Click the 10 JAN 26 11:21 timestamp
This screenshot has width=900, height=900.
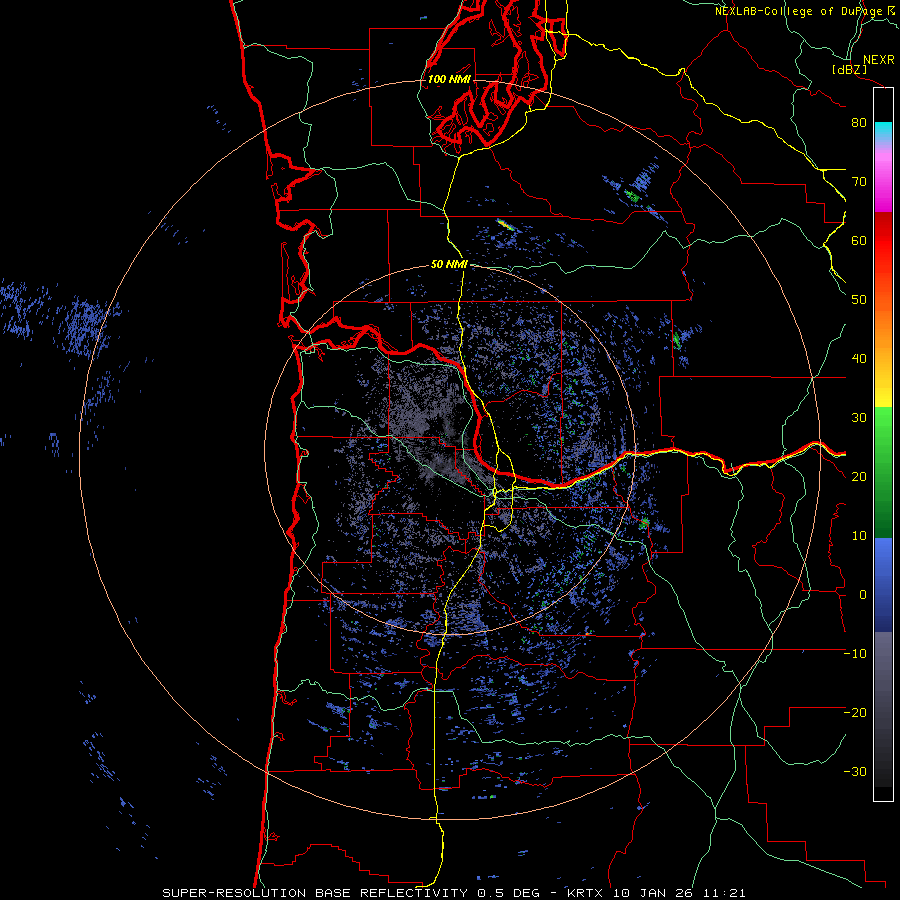(x=680, y=893)
